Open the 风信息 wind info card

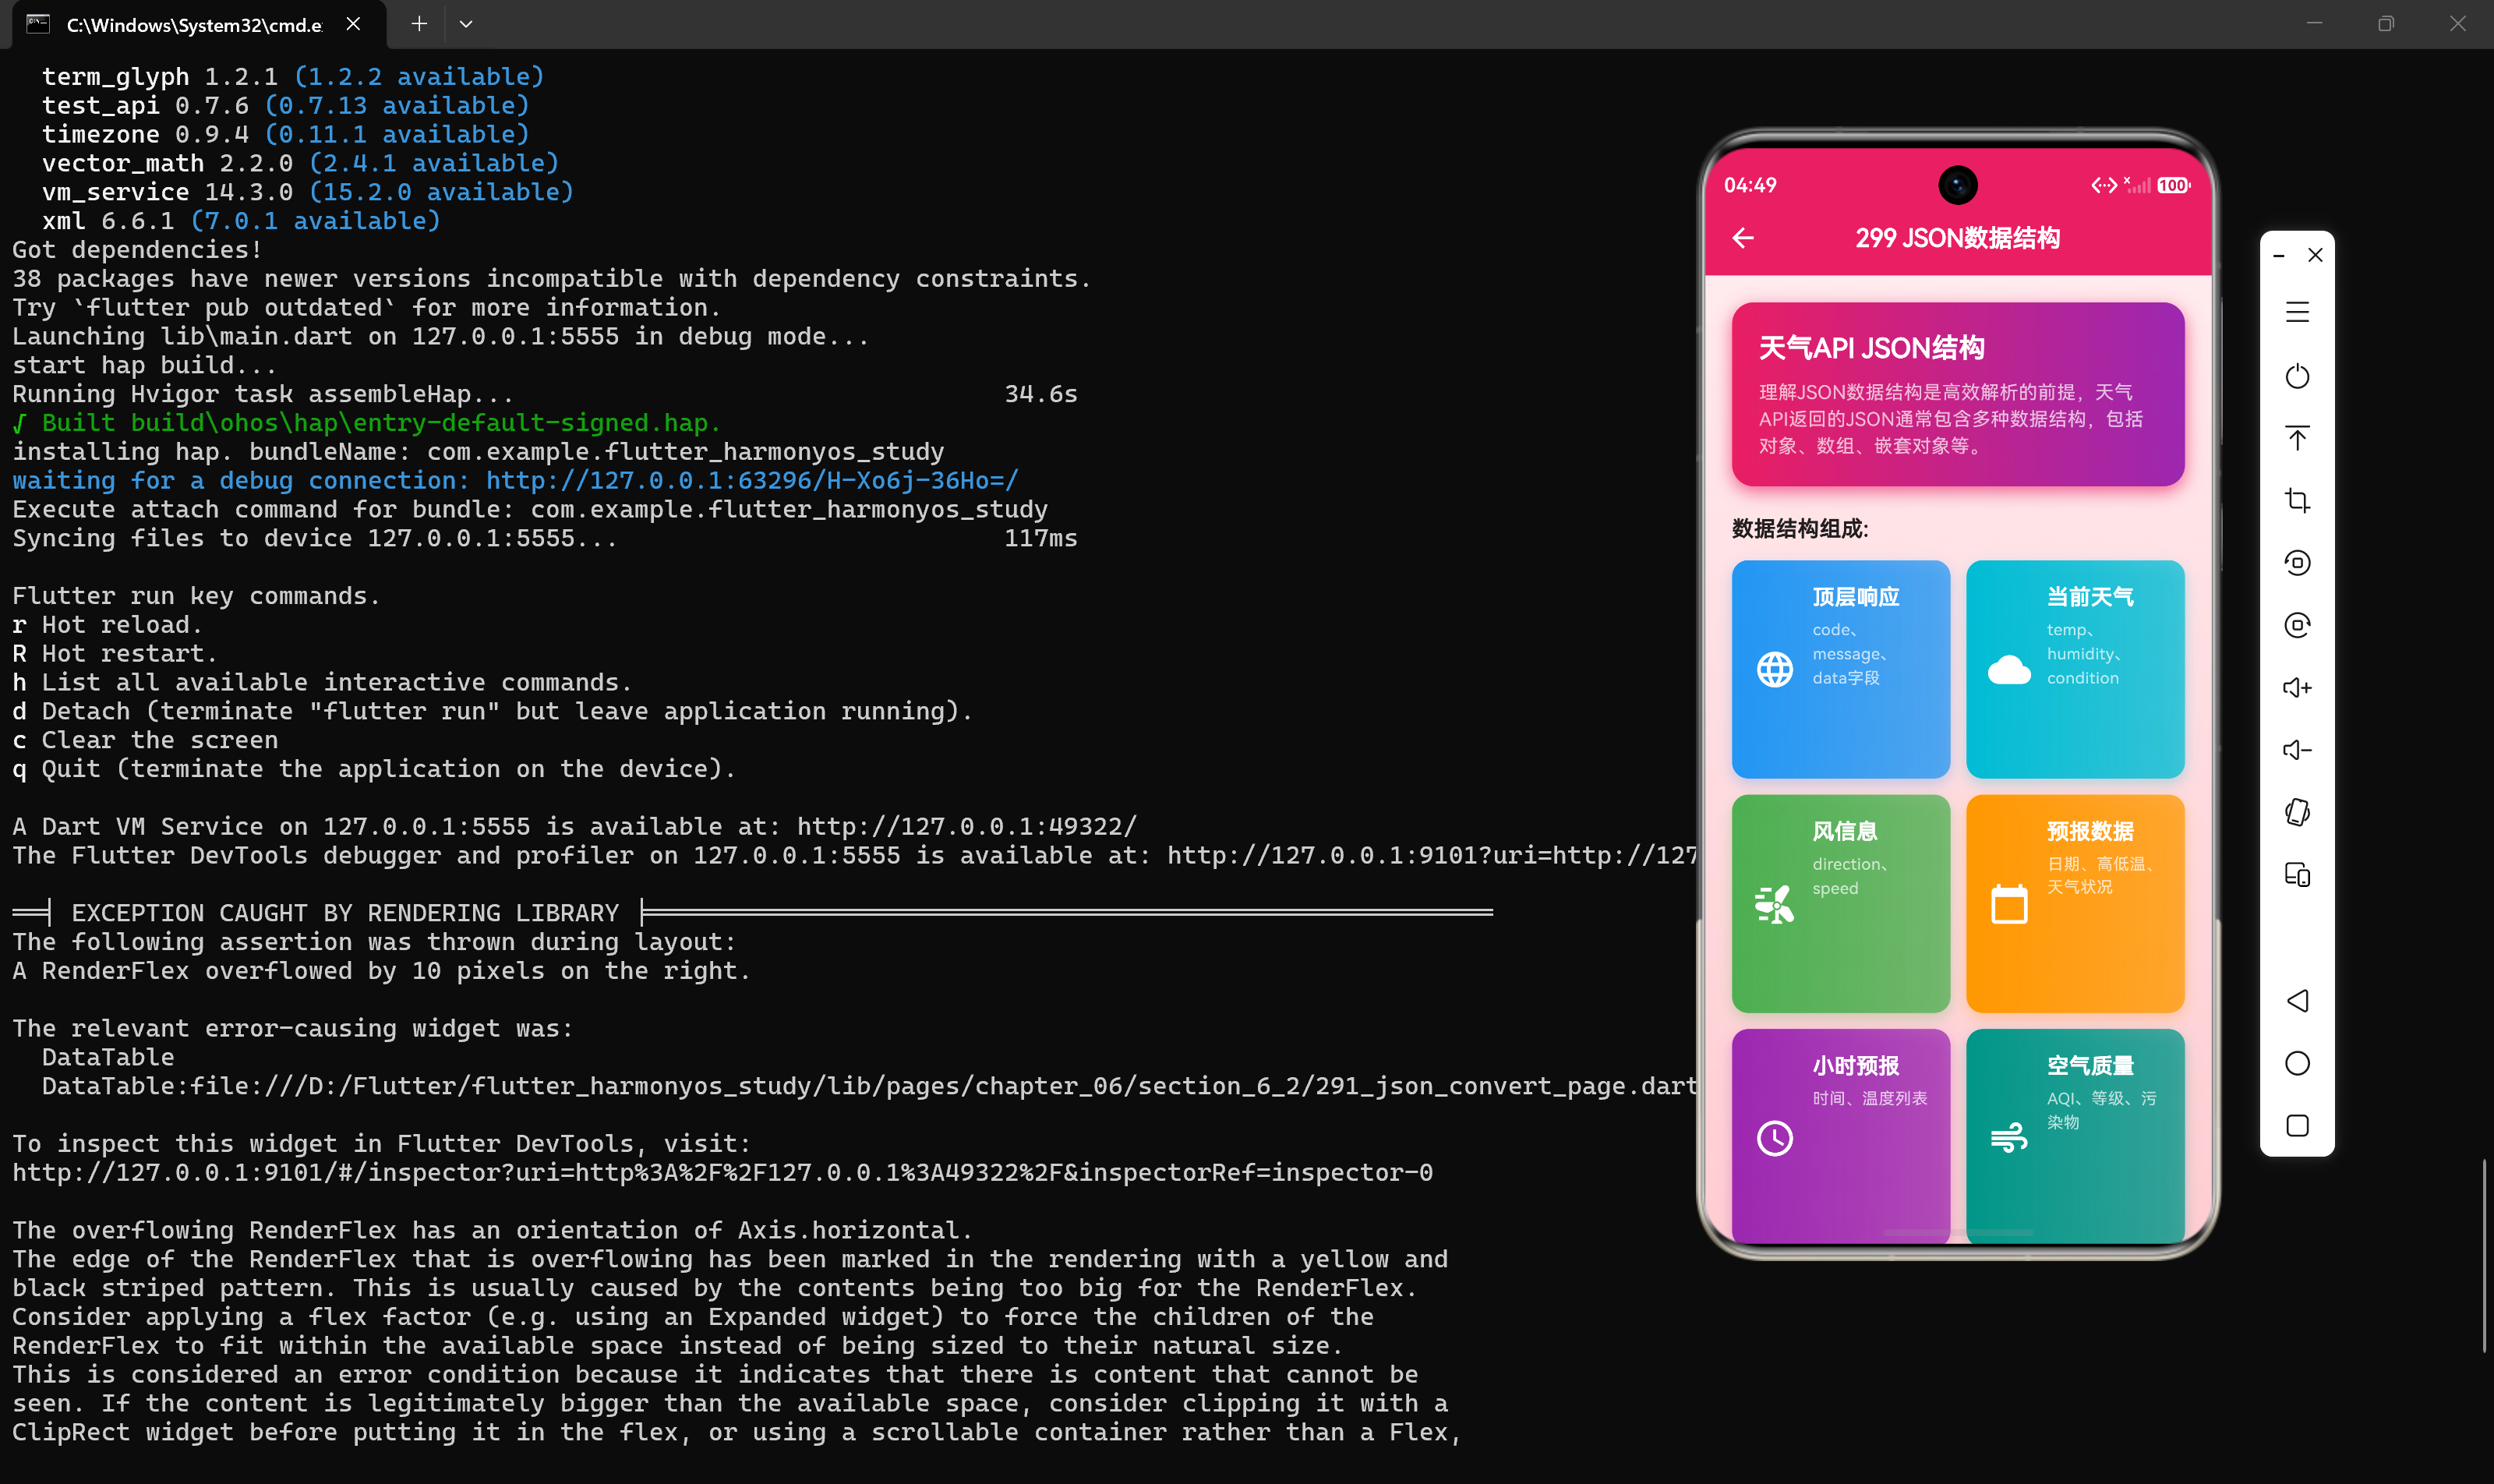point(1840,903)
